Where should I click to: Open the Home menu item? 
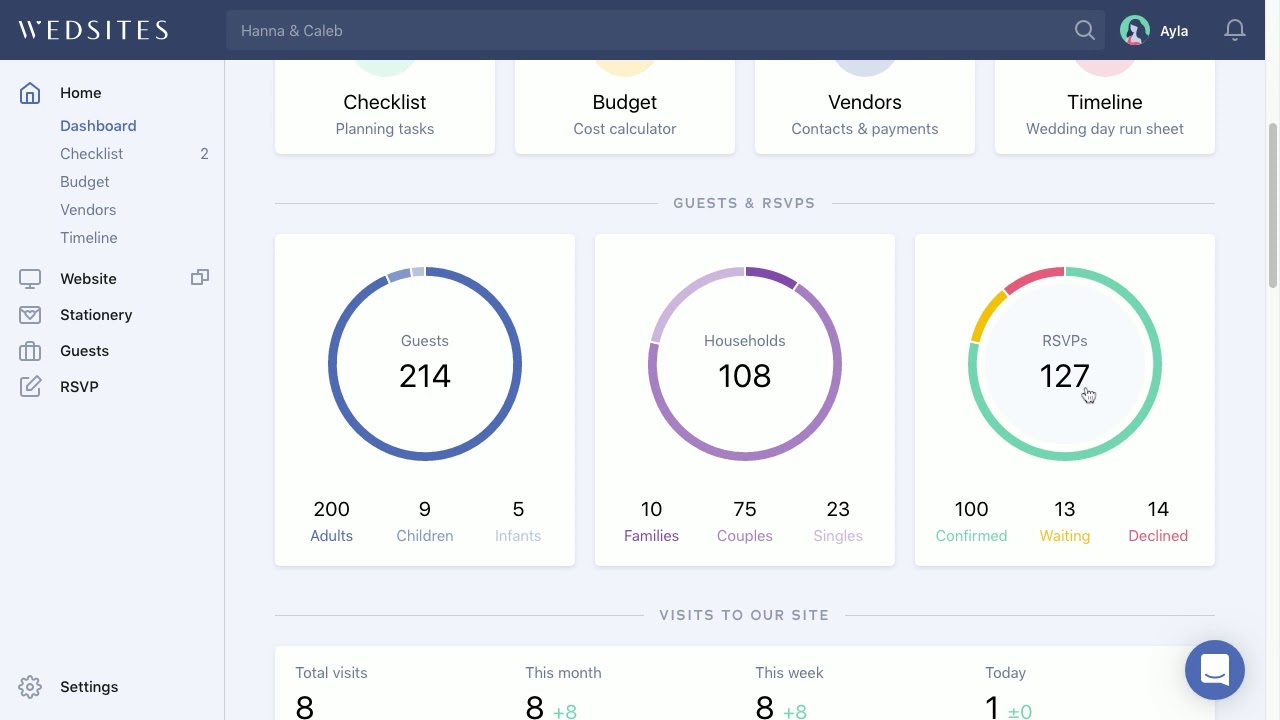[x=81, y=93]
